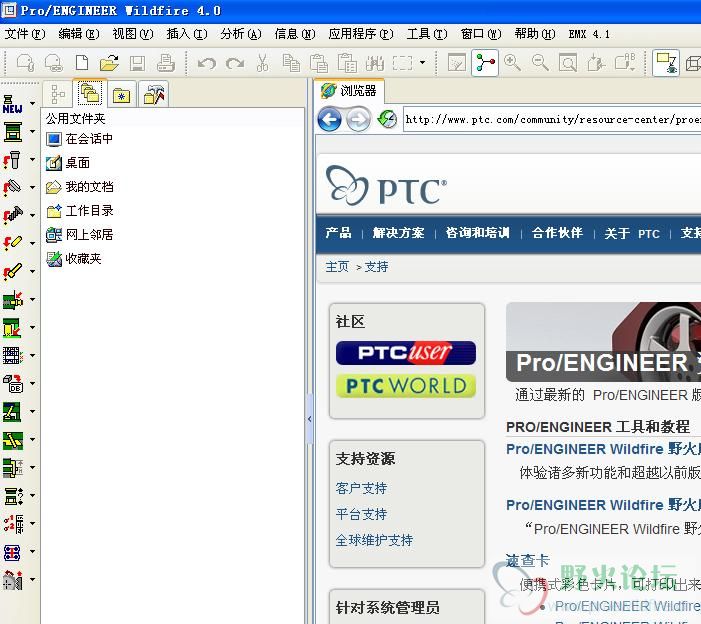
Task: Click the New file icon in the toolbar
Action: (x=82, y=63)
